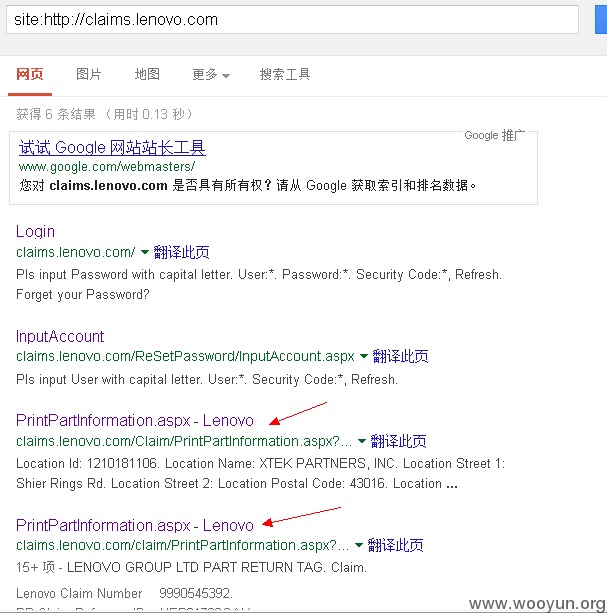This screenshot has height=613, width=607.
Task: Open the InputAccount search result
Action: point(60,337)
